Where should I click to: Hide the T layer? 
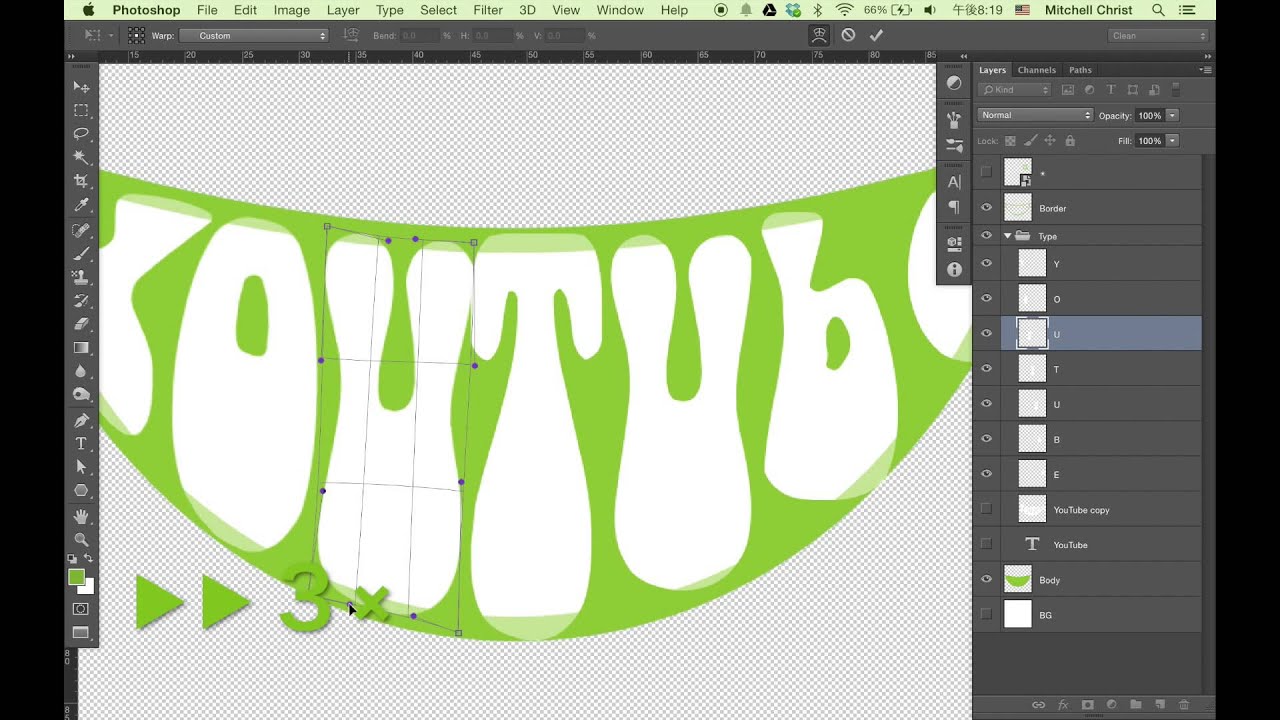point(986,369)
